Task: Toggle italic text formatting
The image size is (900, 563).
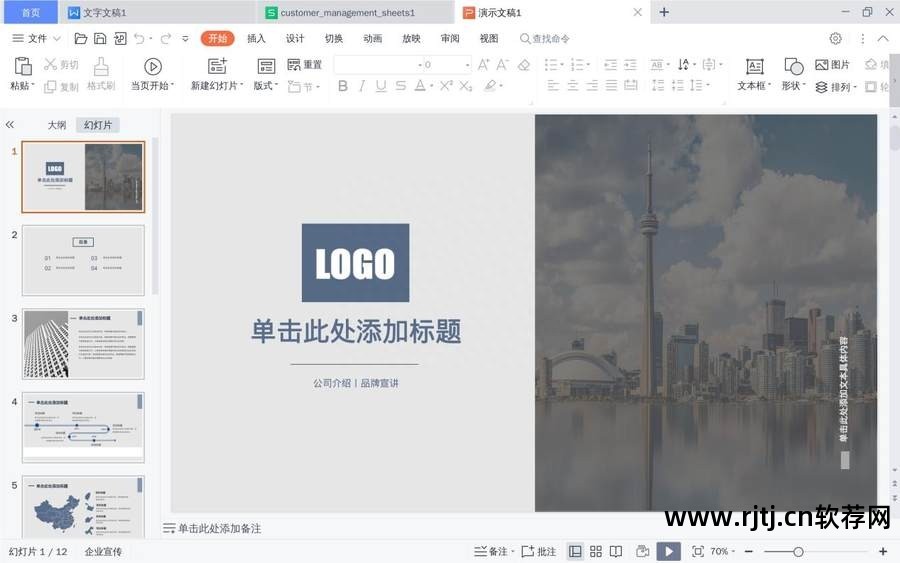Action: click(x=362, y=86)
